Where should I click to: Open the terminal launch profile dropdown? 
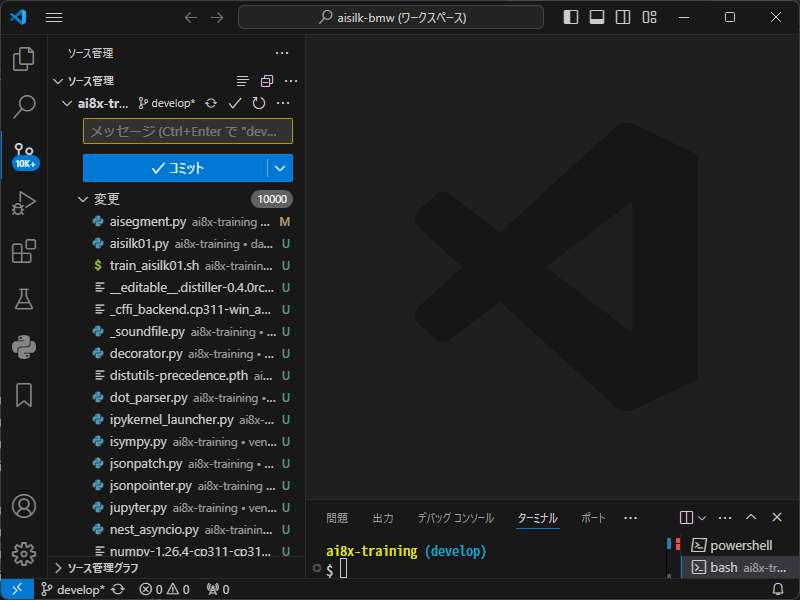(x=702, y=518)
